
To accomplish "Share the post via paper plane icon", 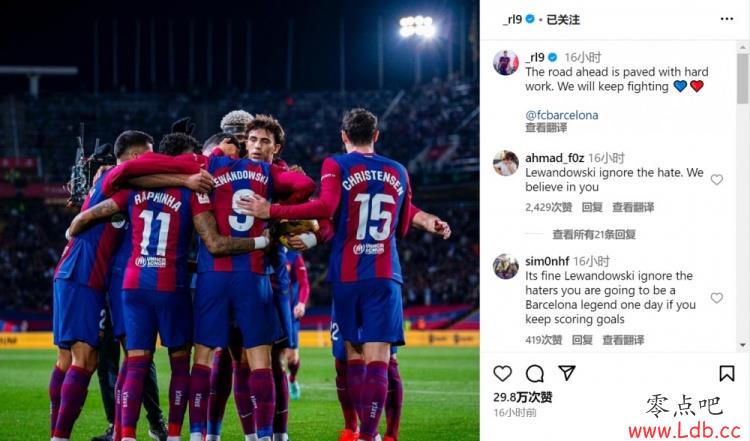I will pos(567,373).
